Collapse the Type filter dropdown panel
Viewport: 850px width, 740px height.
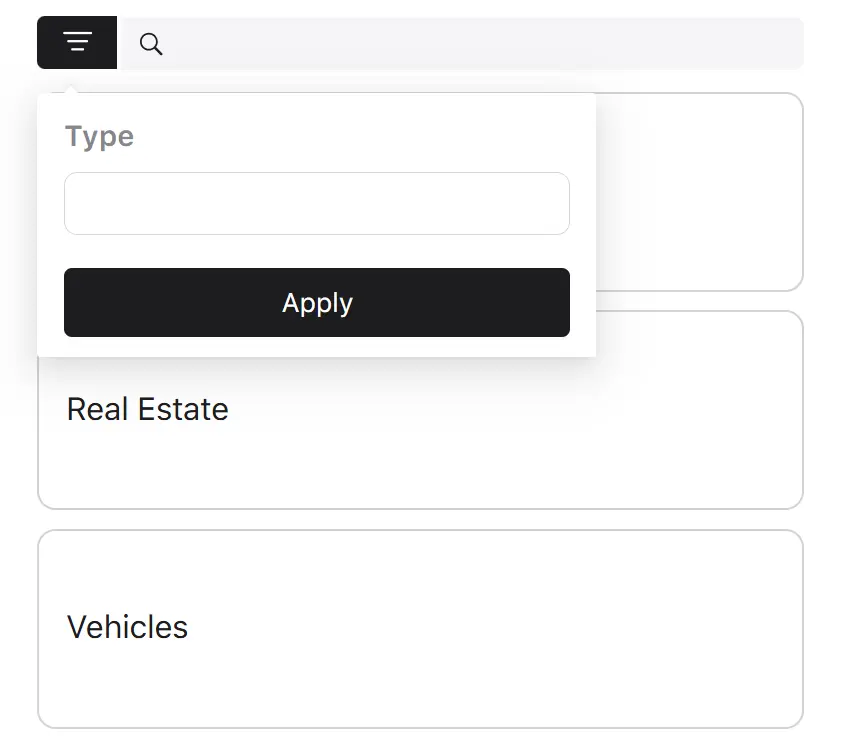[77, 42]
